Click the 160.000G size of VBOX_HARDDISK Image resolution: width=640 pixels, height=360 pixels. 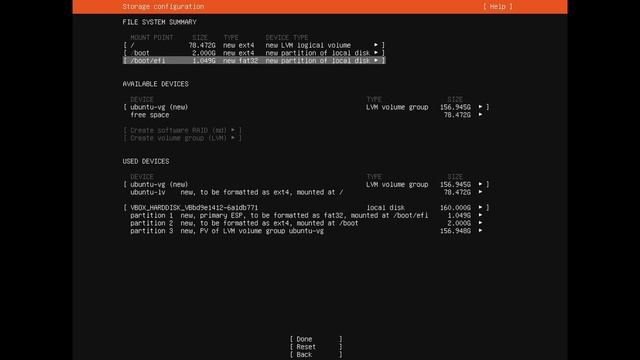[x=455, y=208]
